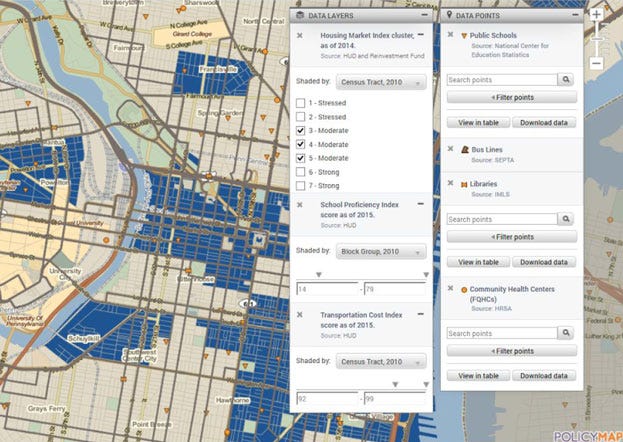Remove the Transportation Cost Index layer
The image size is (623, 442).
[x=300, y=315]
